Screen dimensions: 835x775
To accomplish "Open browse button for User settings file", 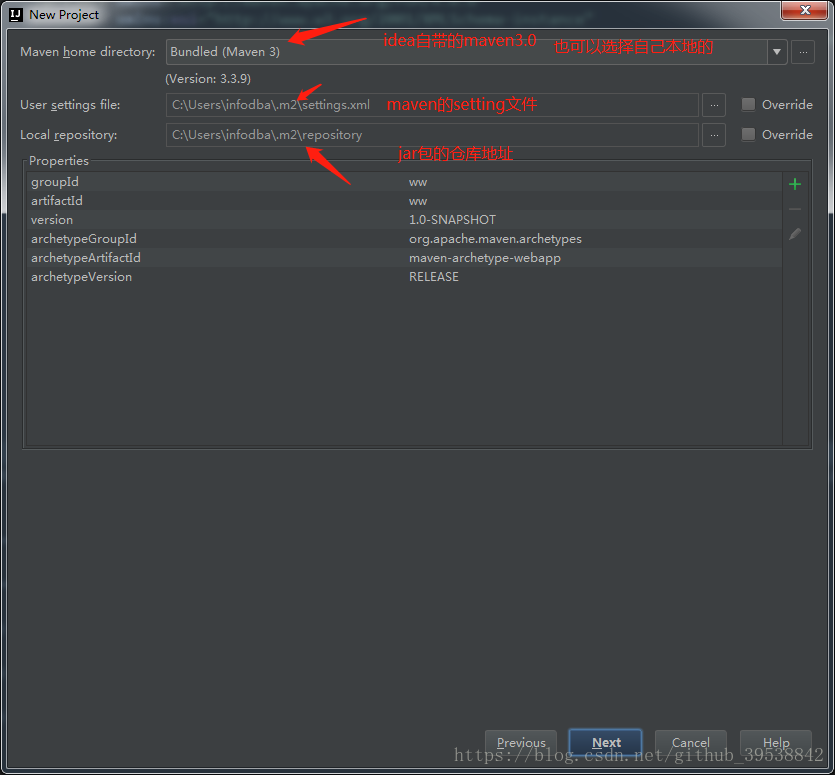I will [x=714, y=105].
